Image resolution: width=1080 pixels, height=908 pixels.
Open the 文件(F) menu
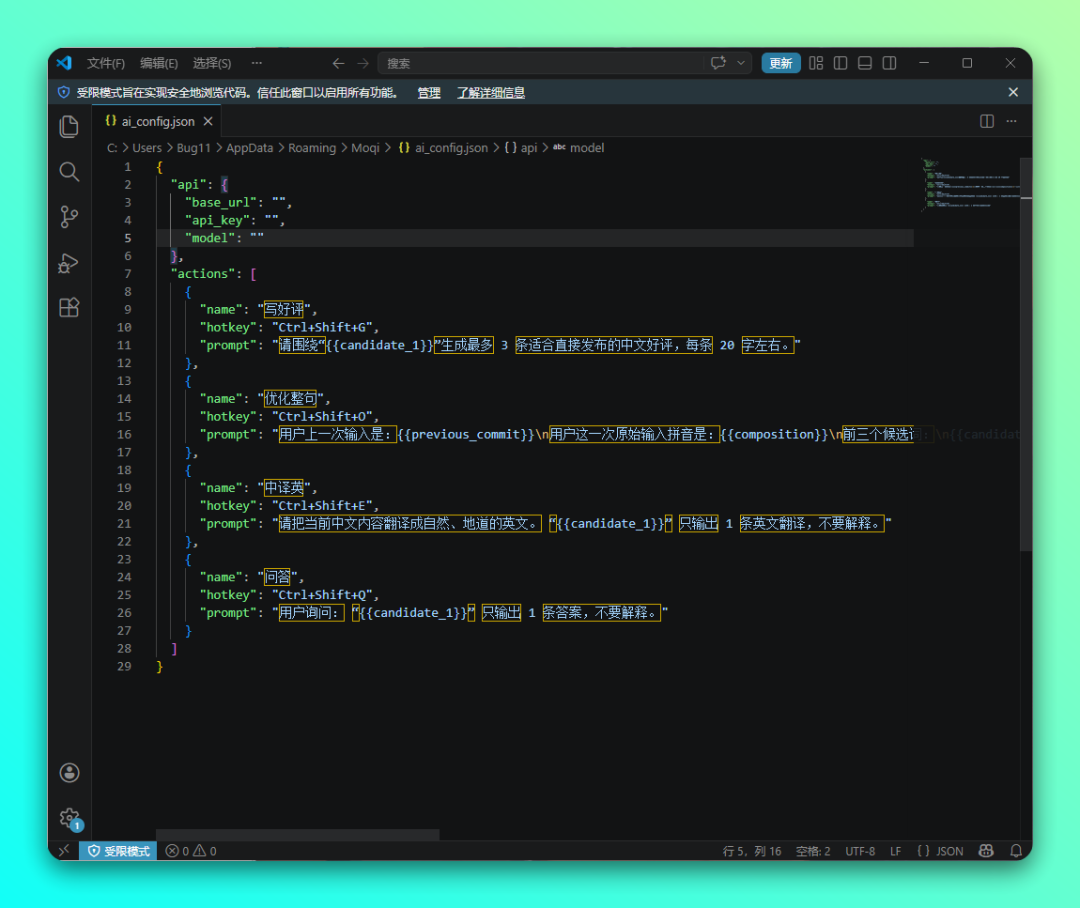pyautogui.click(x=106, y=63)
